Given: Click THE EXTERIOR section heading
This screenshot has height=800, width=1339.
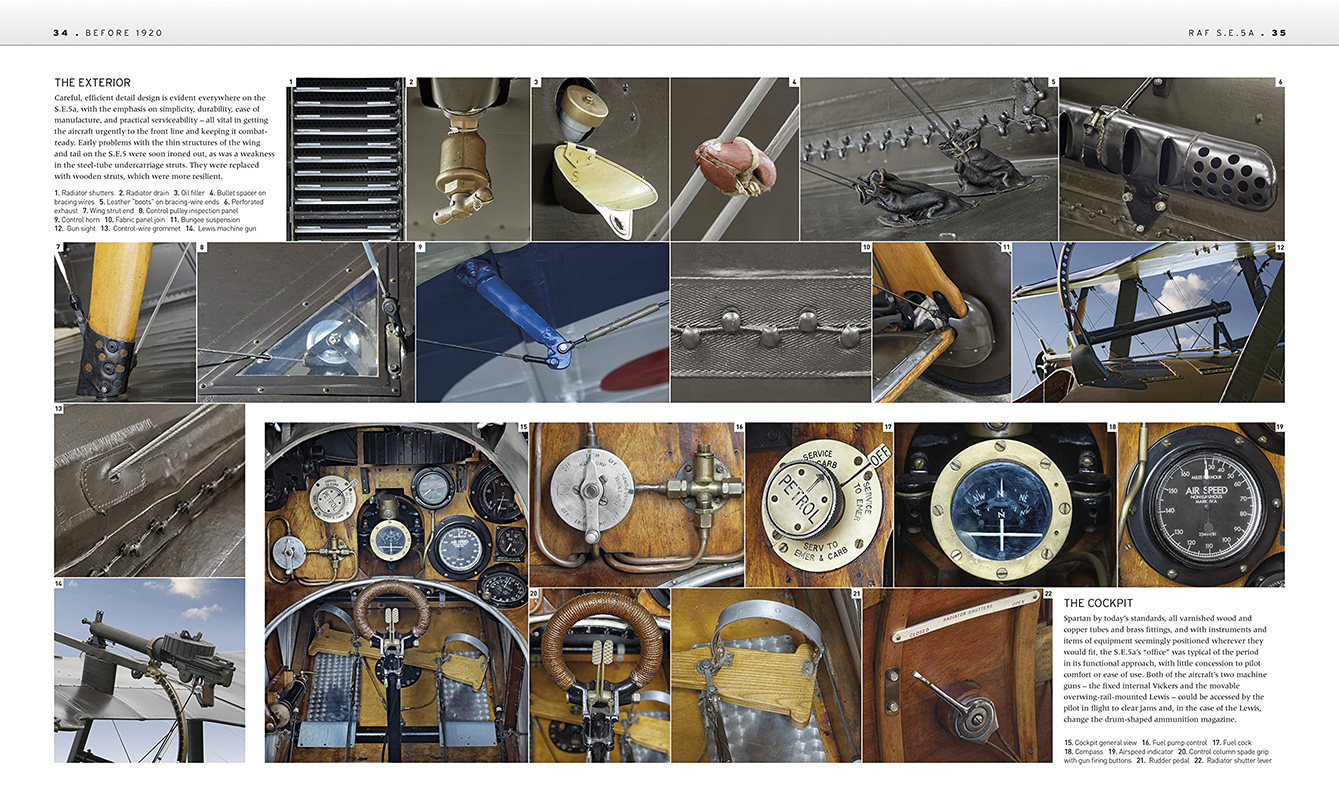Looking at the screenshot, I should point(92,82).
